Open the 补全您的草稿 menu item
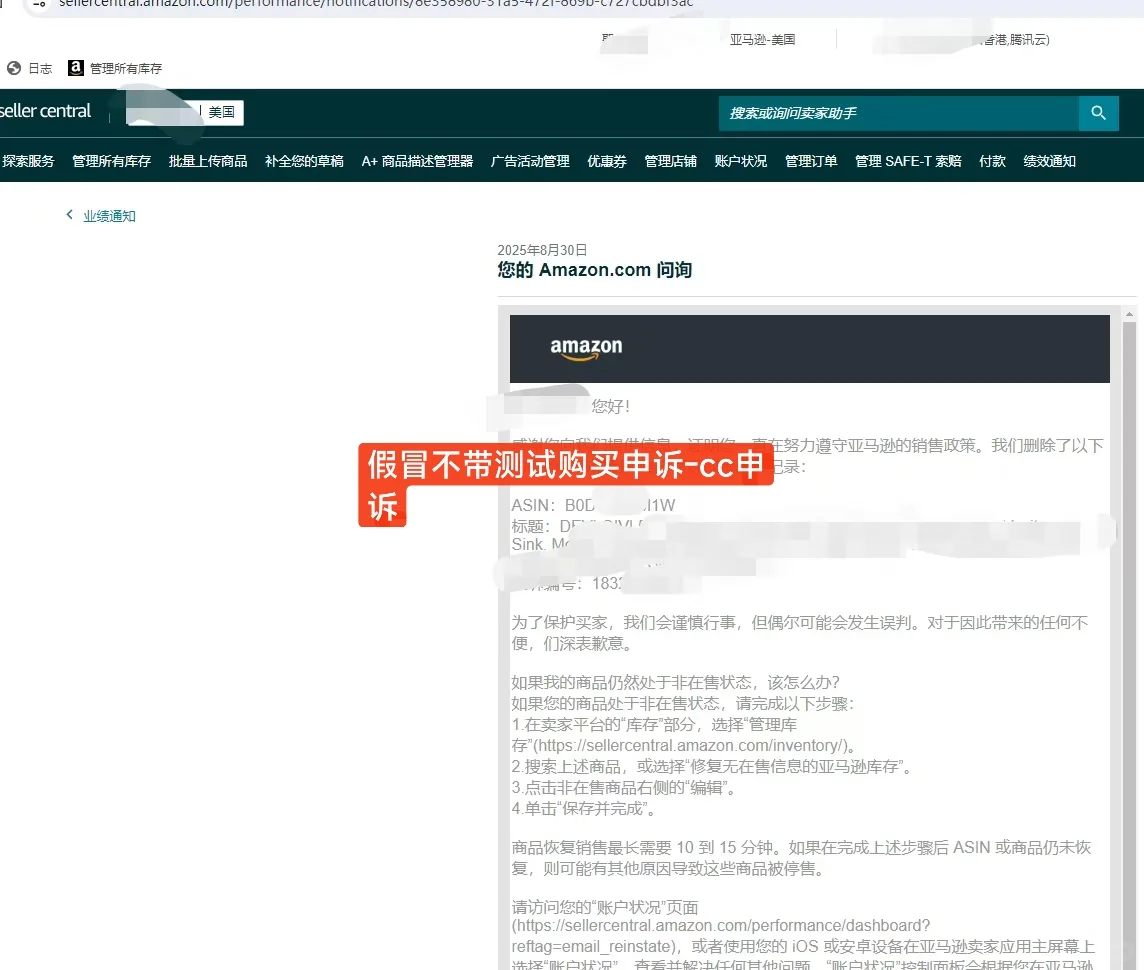The image size is (1144, 970). (304, 161)
